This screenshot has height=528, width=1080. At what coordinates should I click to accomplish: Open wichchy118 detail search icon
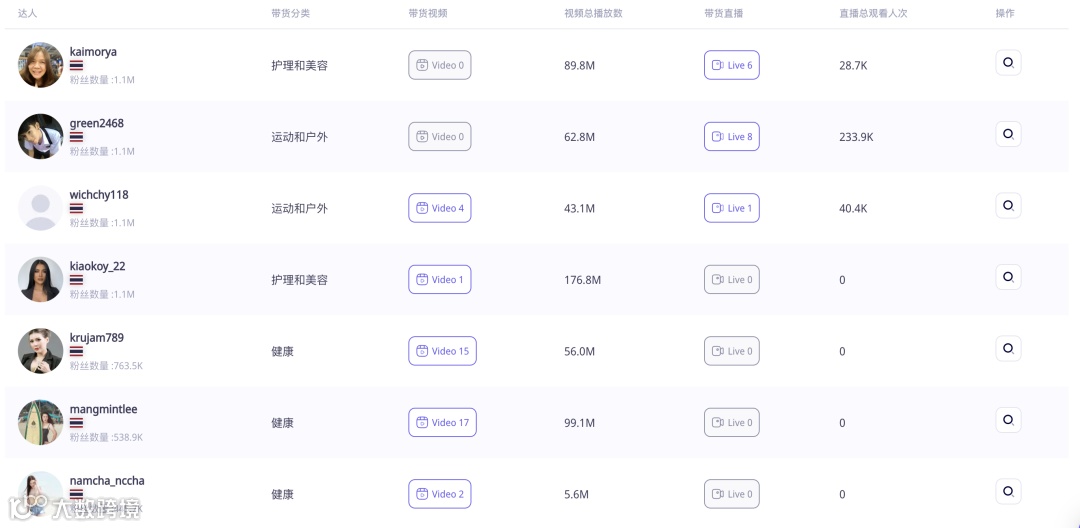1008,206
